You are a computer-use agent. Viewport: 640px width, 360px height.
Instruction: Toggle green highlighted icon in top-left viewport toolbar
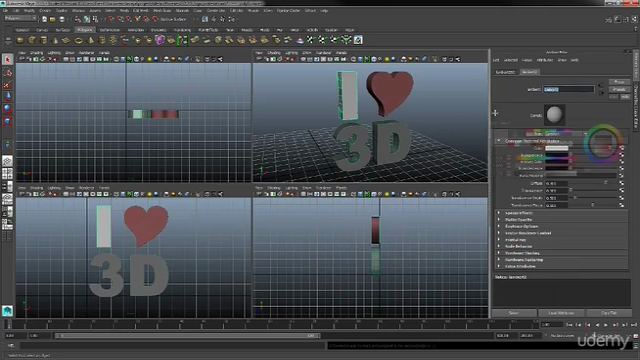click(x=129, y=60)
